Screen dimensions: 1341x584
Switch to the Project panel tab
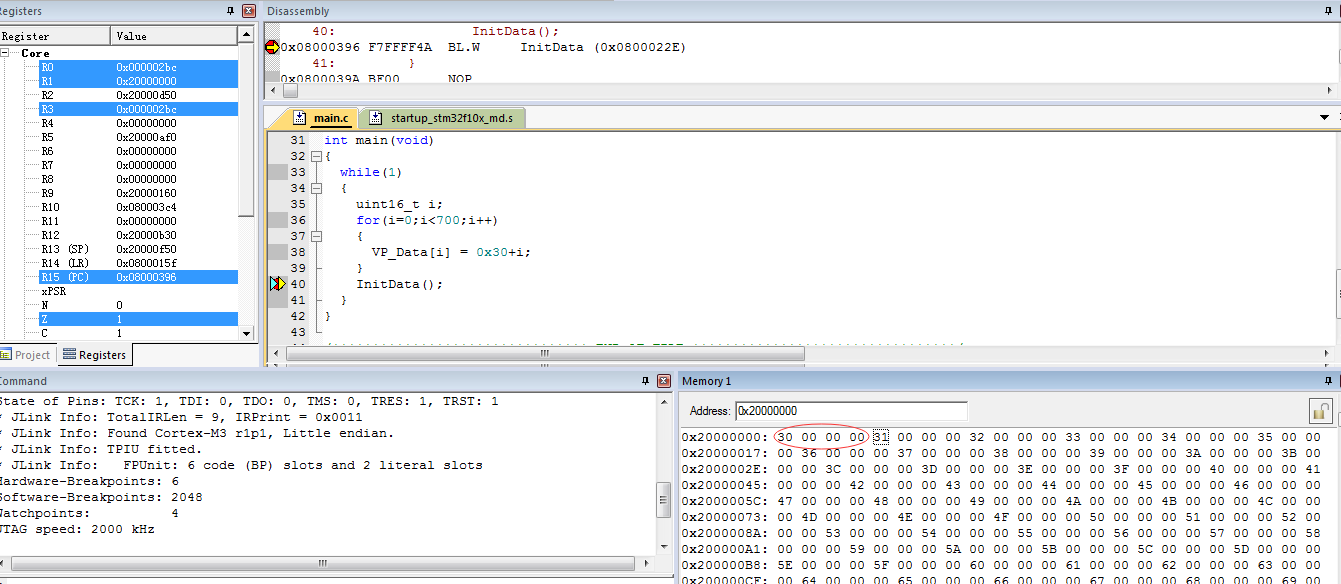click(x=26, y=355)
